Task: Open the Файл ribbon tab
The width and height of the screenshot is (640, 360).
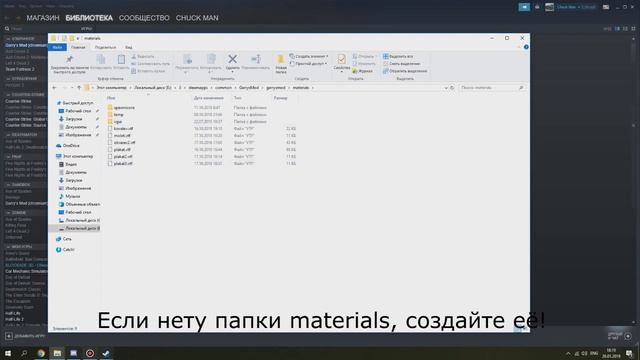Action: 57,47
